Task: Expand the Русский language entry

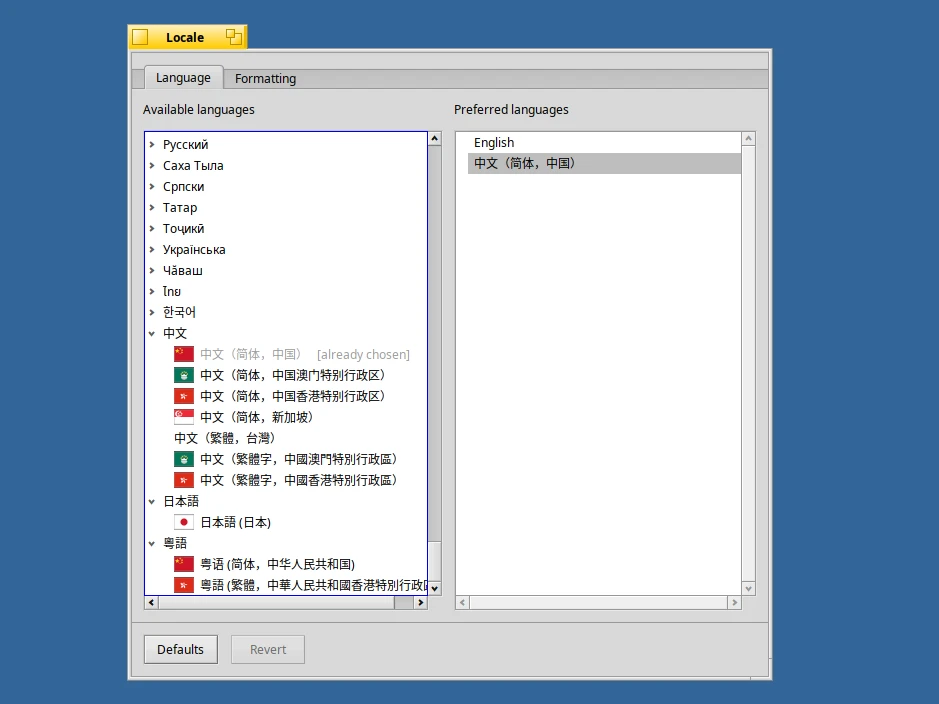Action: (x=152, y=144)
